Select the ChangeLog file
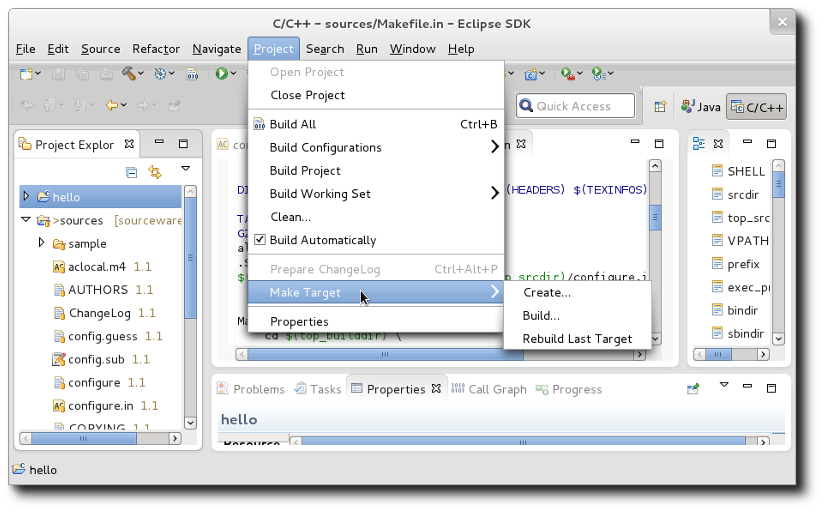 [x=100, y=313]
